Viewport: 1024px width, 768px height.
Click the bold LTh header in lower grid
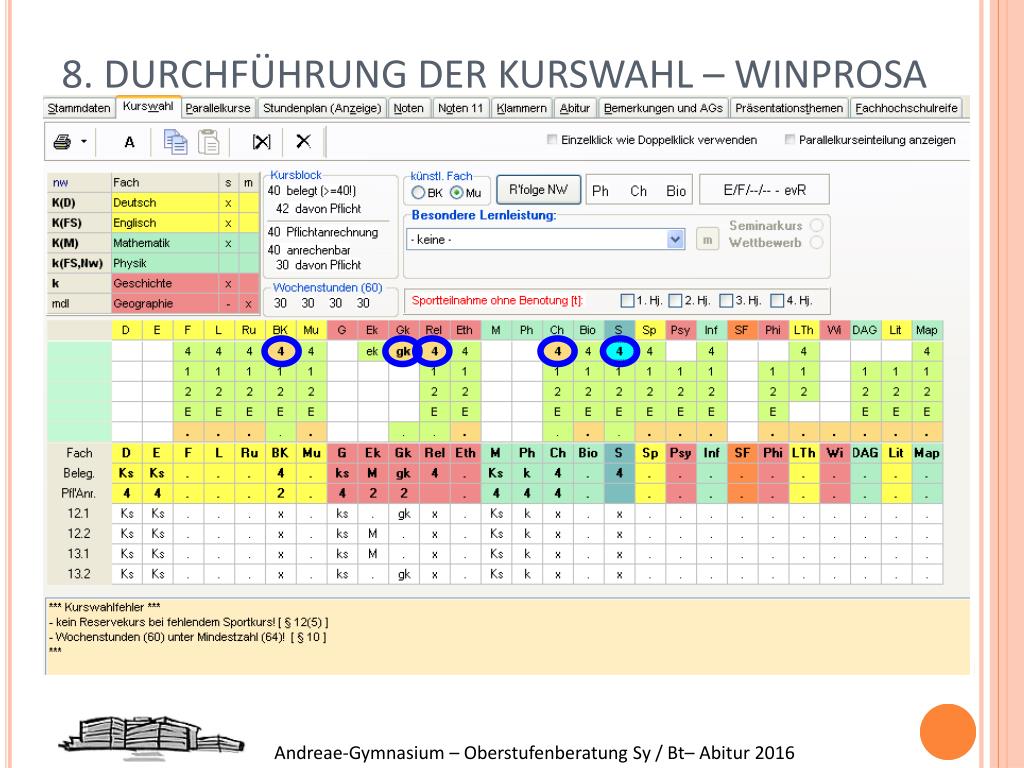pos(803,453)
